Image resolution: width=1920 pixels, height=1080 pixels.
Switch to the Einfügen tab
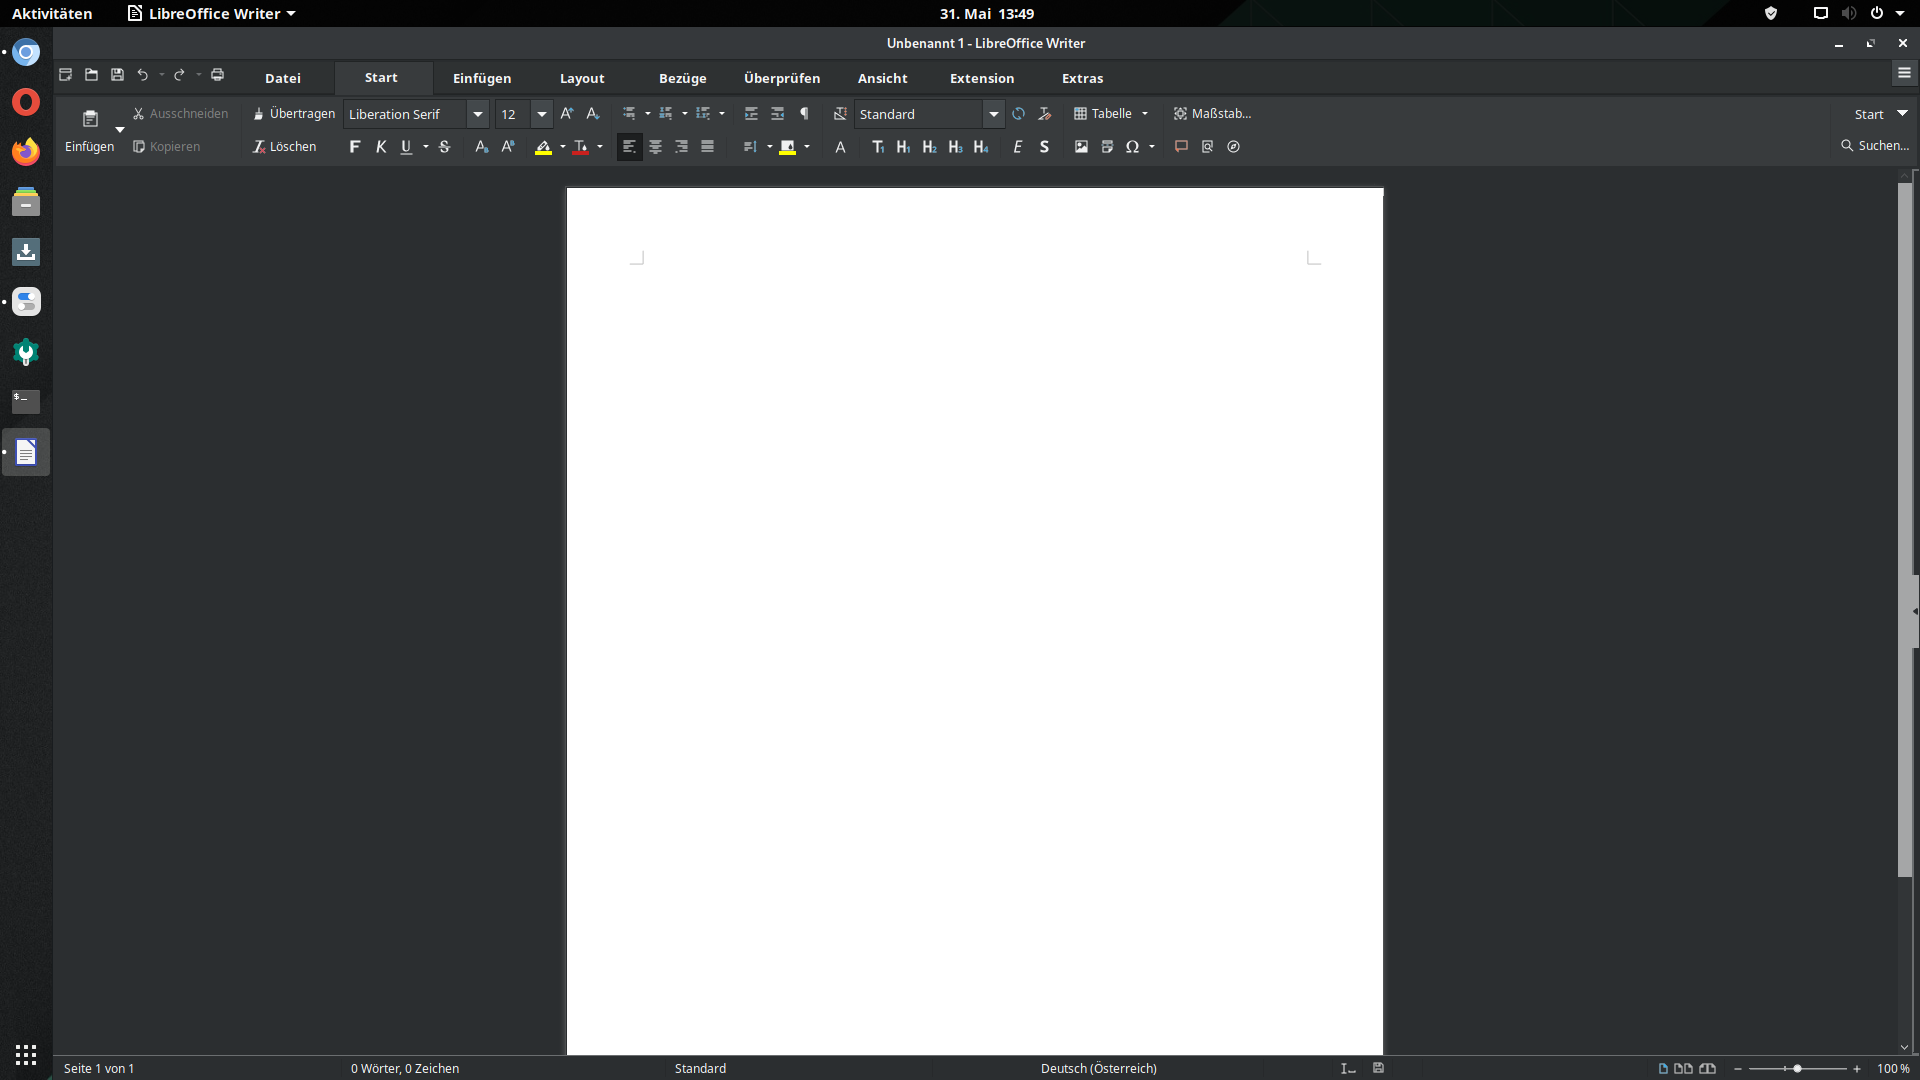[x=482, y=78]
